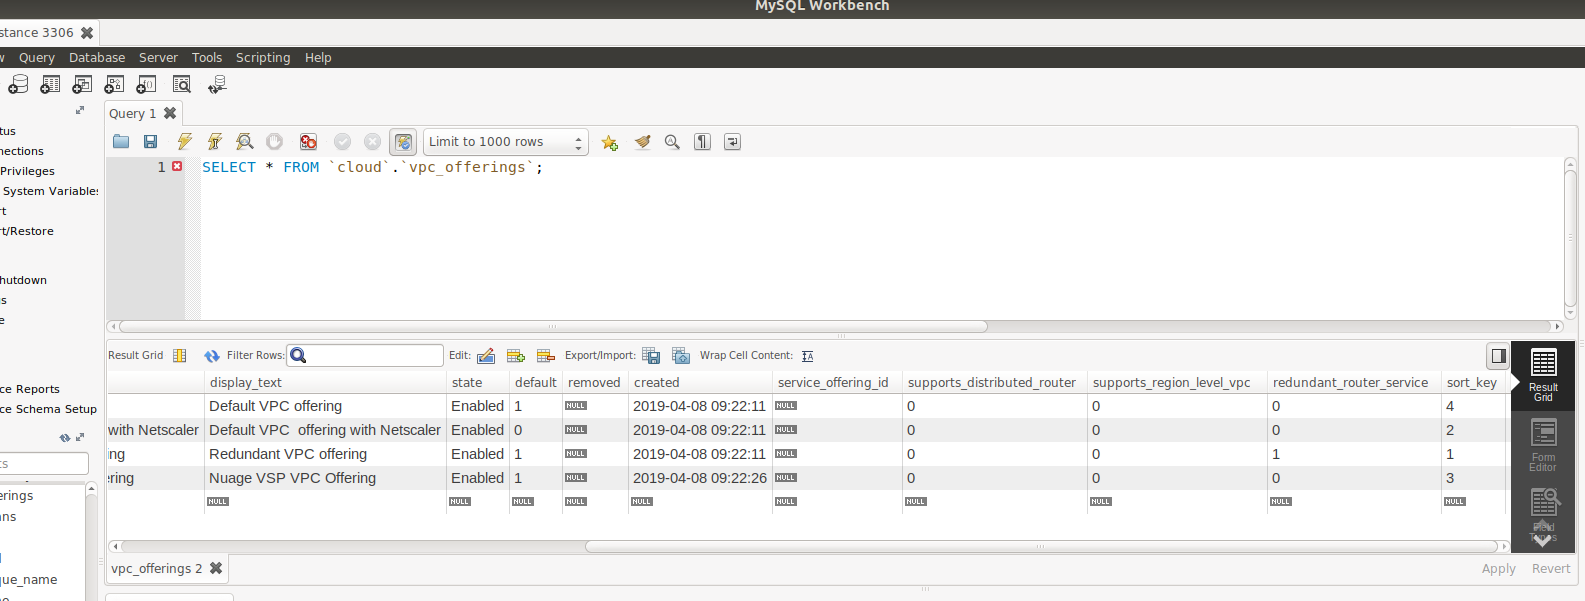Click the Revert button
1585x601 pixels.
(x=1551, y=569)
